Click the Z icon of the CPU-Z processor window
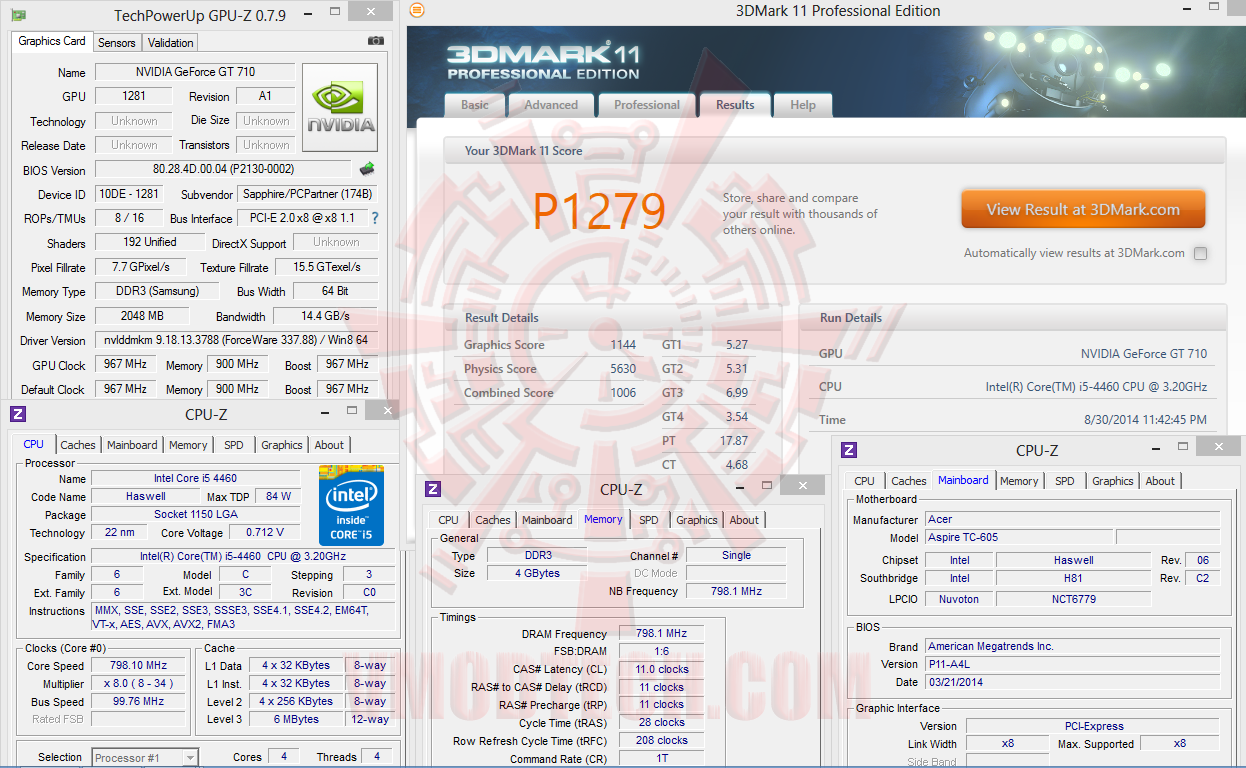The image size is (1246, 768). point(18,414)
